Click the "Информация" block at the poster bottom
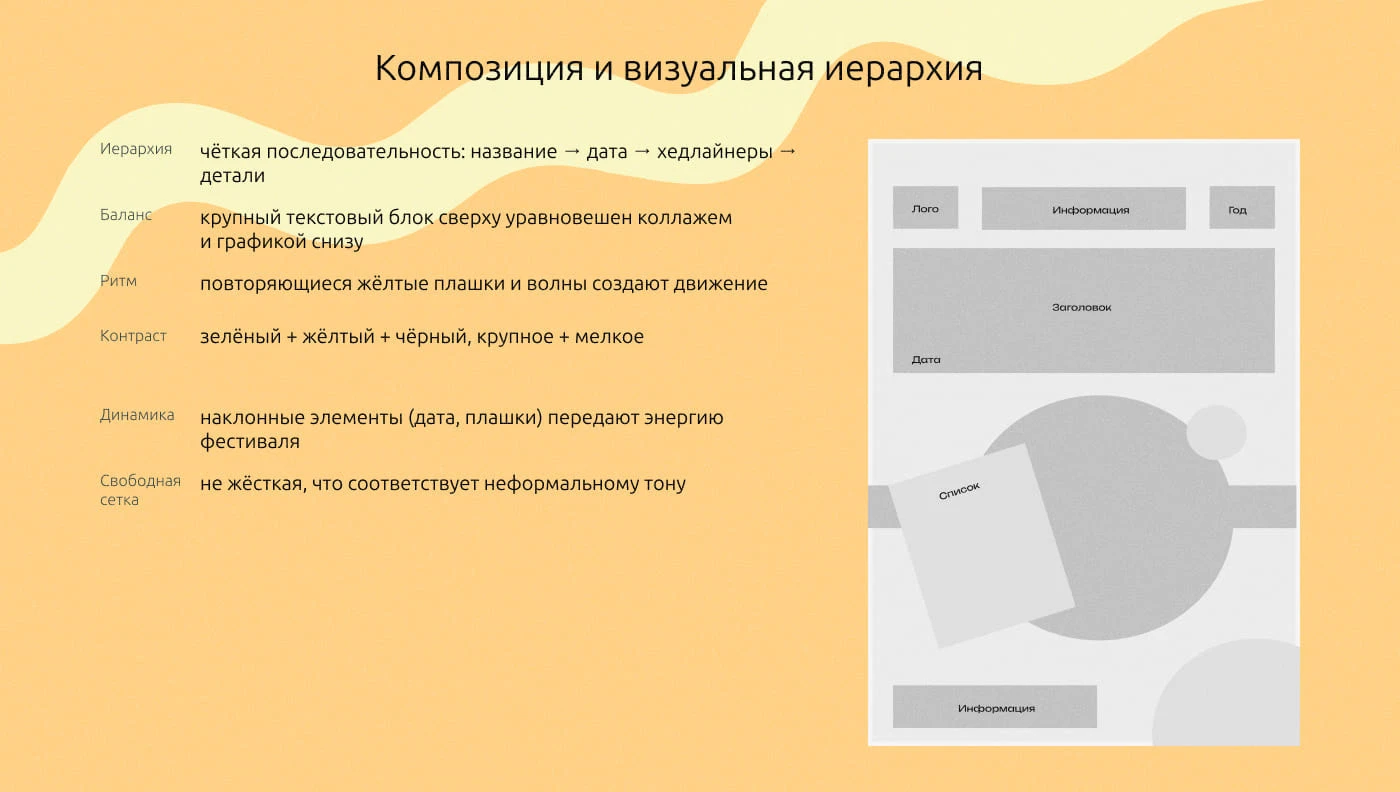This screenshot has height=792, width=1400. tap(995, 707)
